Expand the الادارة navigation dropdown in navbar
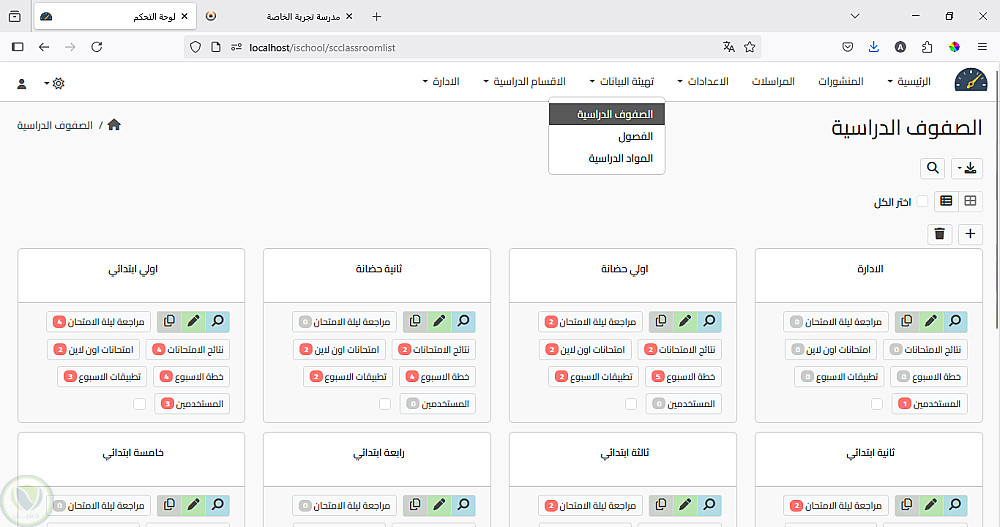The width and height of the screenshot is (1000, 527). [441, 82]
